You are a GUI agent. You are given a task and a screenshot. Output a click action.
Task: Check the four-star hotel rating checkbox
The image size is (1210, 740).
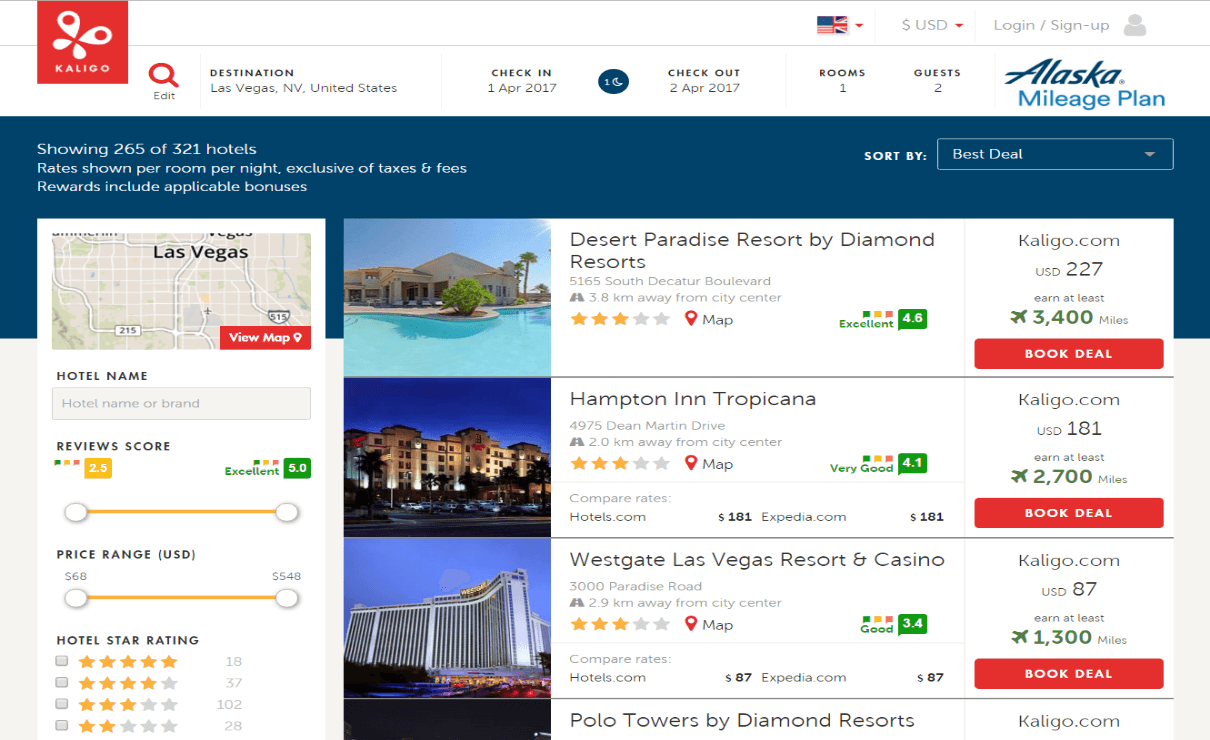point(62,683)
